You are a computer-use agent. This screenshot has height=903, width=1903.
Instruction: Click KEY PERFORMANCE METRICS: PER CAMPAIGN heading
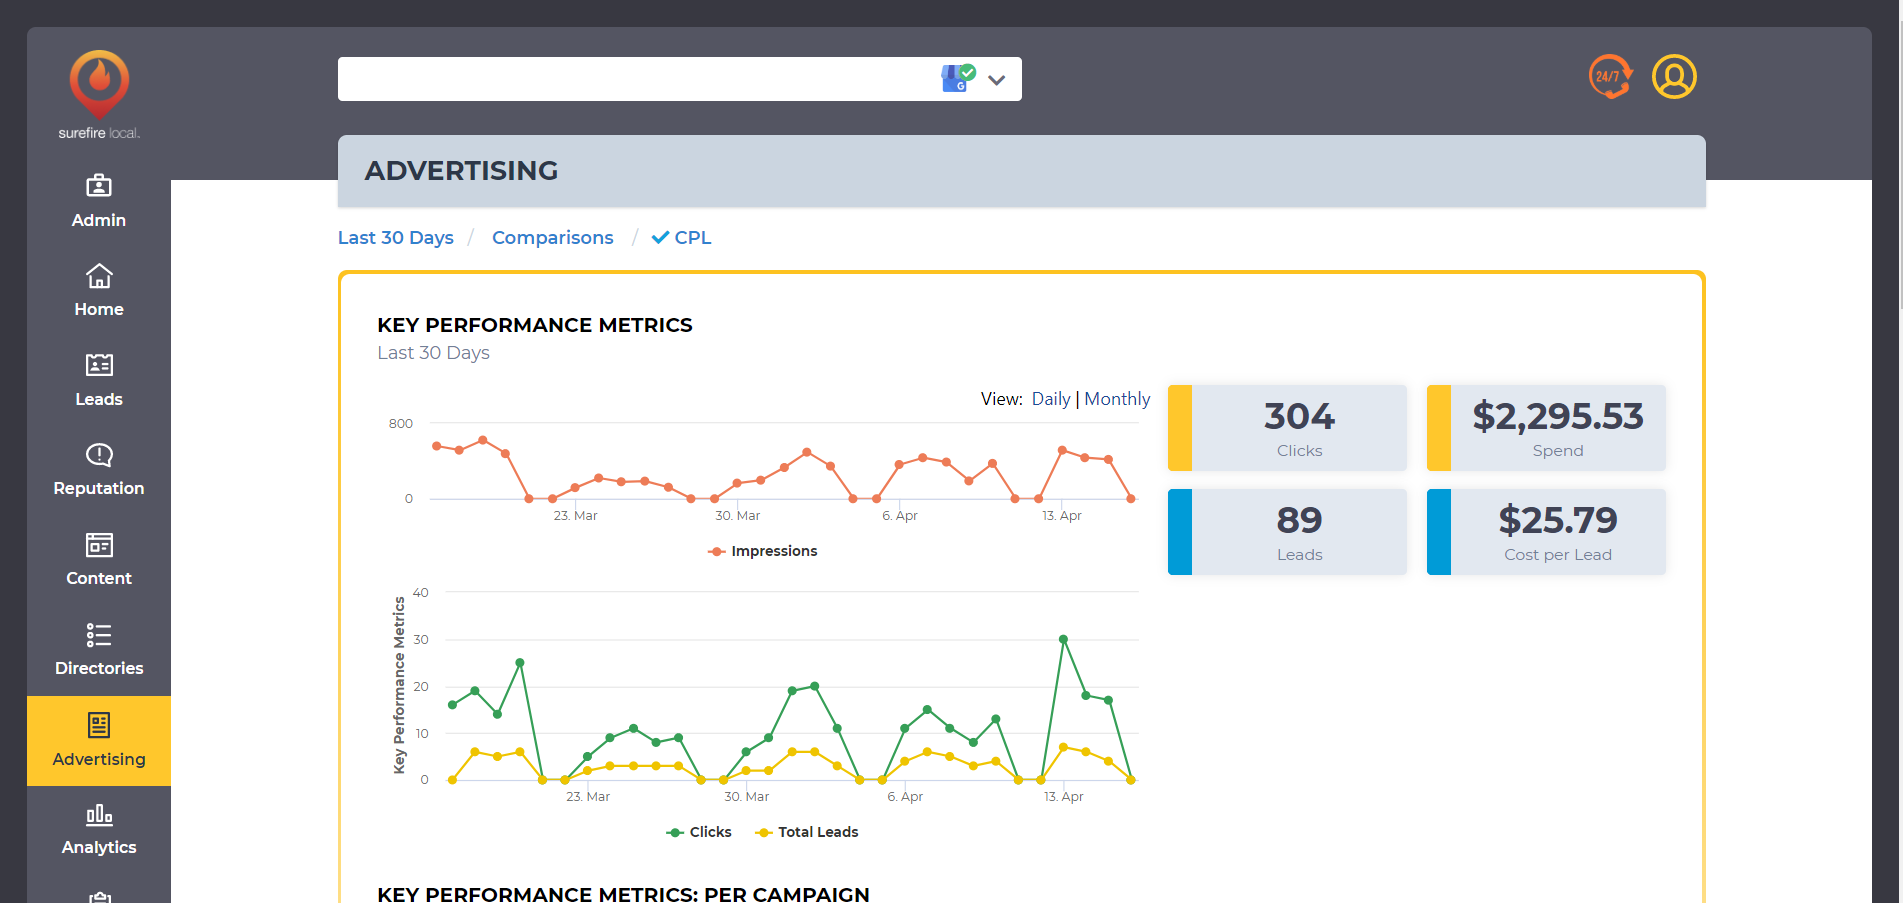[x=623, y=894]
